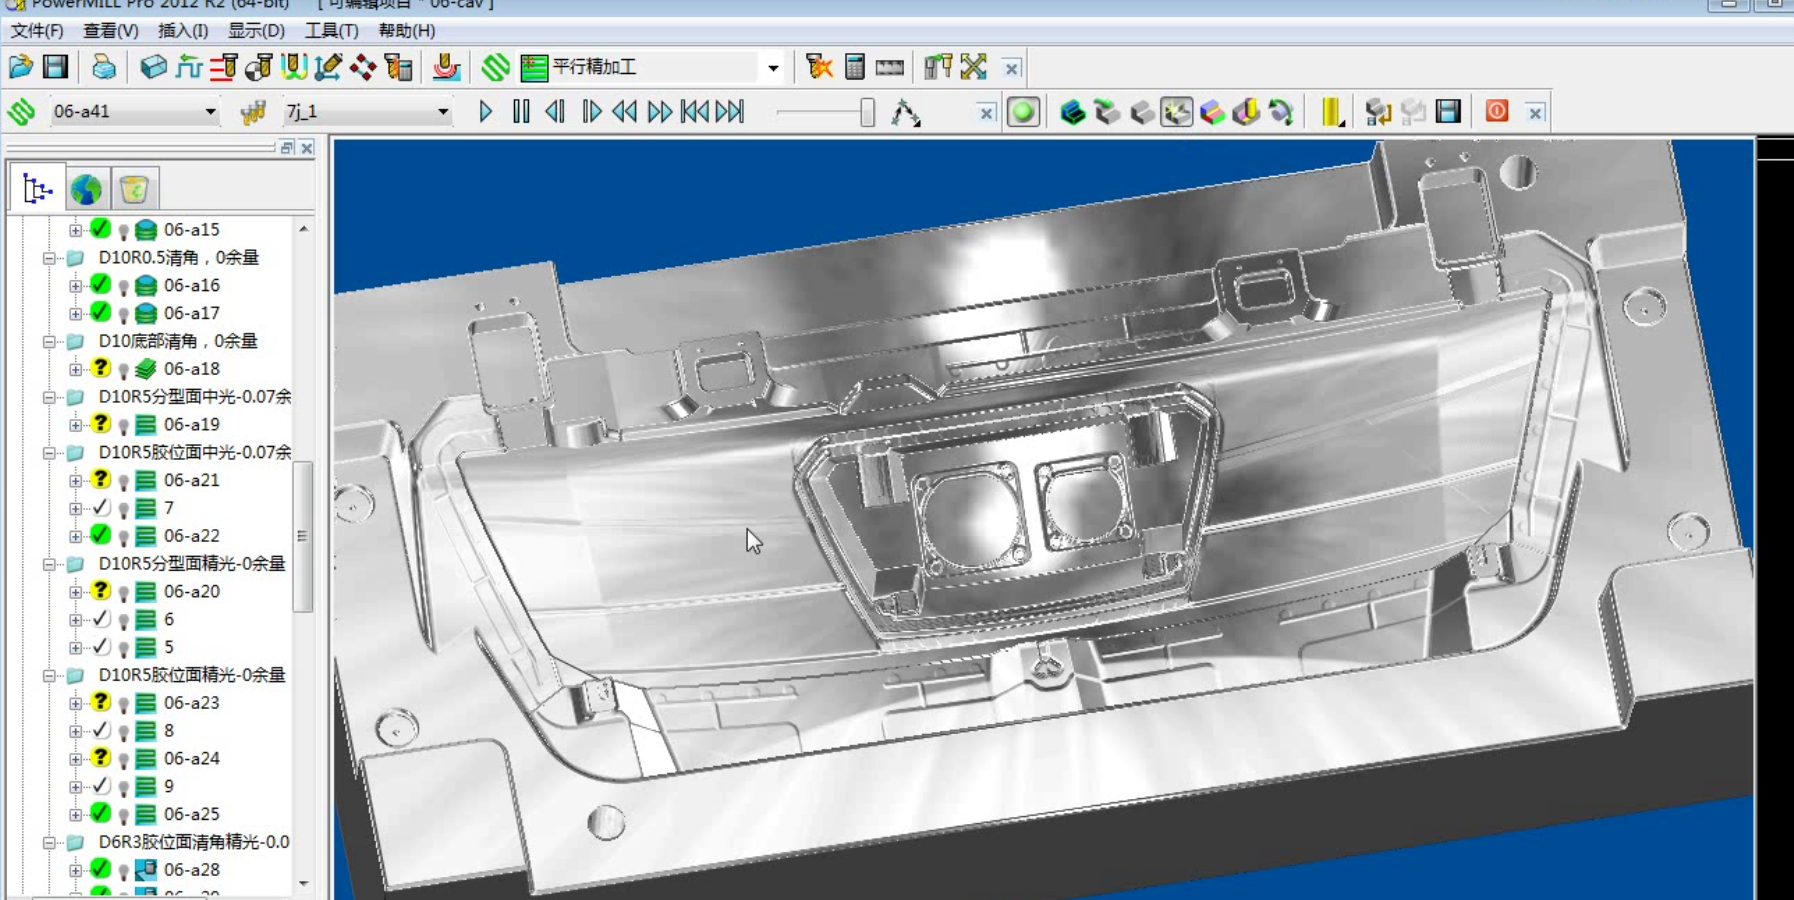Click the red ViewMill exit power icon
The image size is (1794, 900).
[x=1496, y=111]
